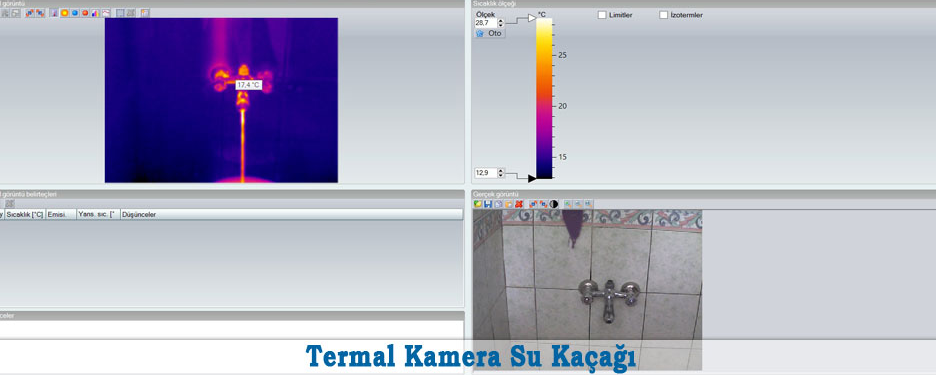Click the thermometer icon in thermal toolbar
The height and width of the screenshot is (375, 936).
(54, 13)
